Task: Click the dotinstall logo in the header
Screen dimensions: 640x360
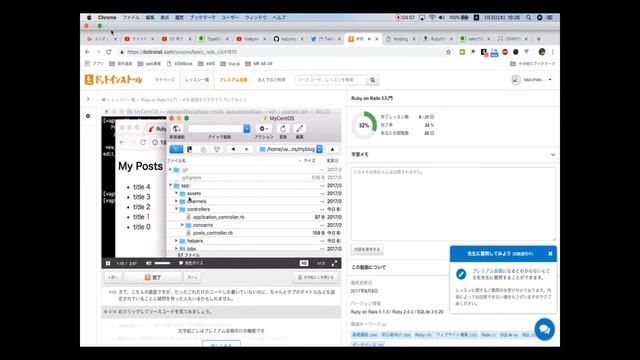Action: click(113, 79)
